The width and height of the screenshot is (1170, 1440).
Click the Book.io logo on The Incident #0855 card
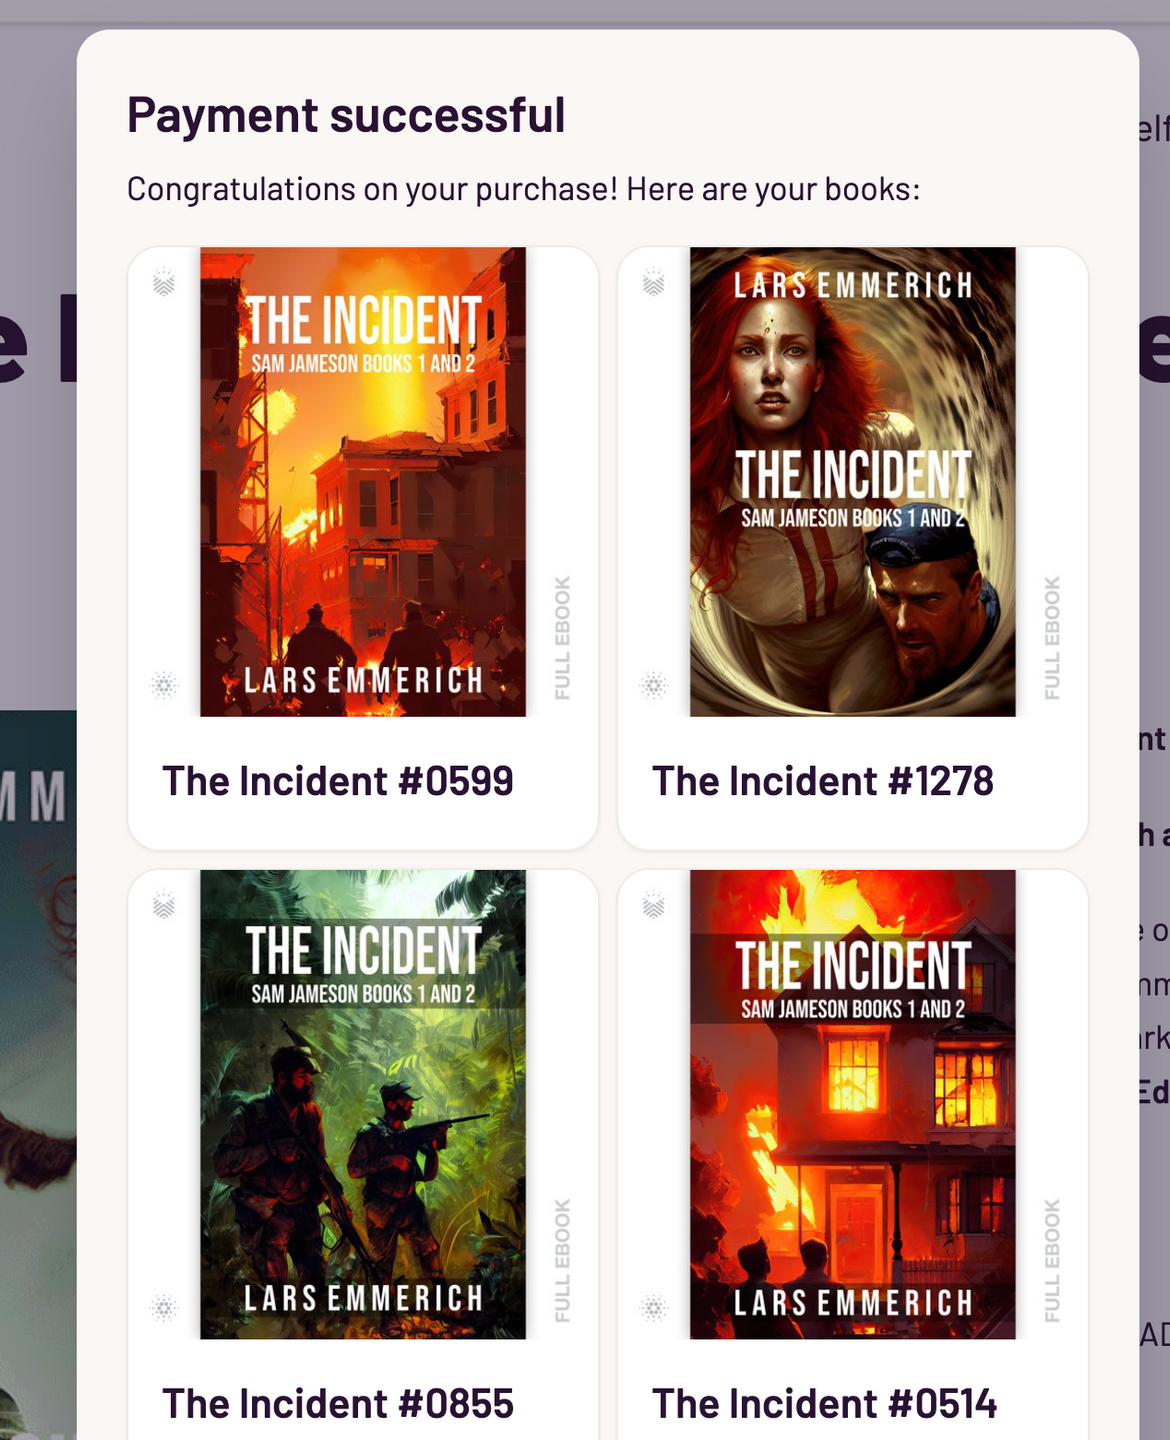tap(164, 906)
